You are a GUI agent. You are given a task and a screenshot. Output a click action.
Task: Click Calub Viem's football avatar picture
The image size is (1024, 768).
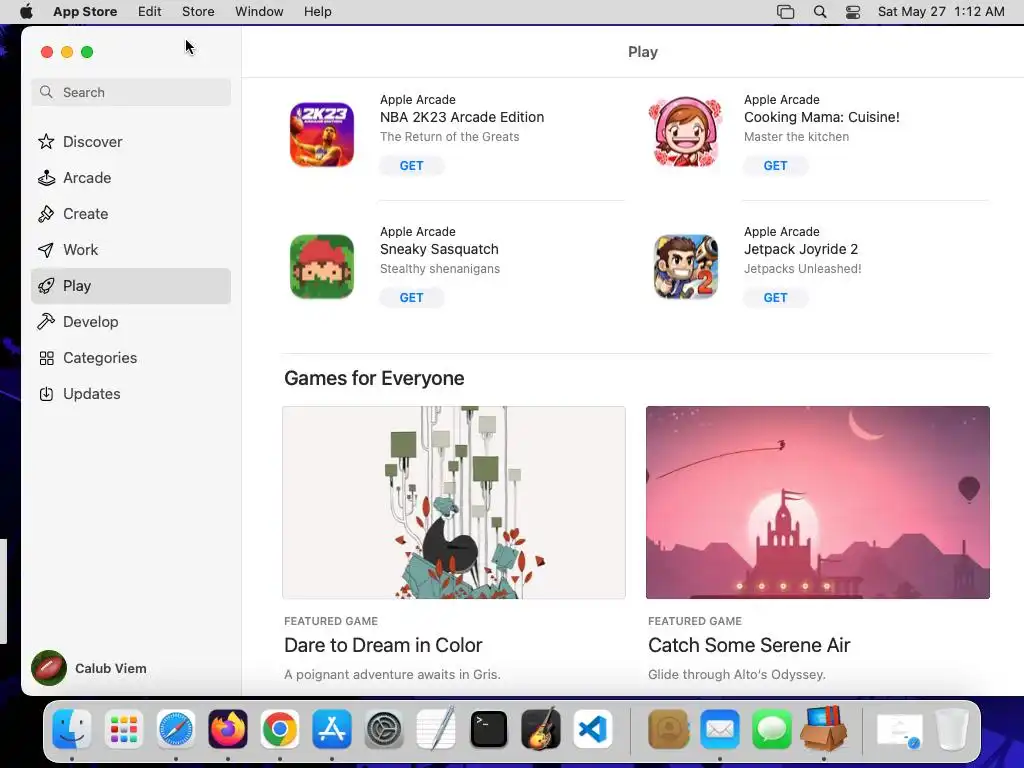pos(49,668)
